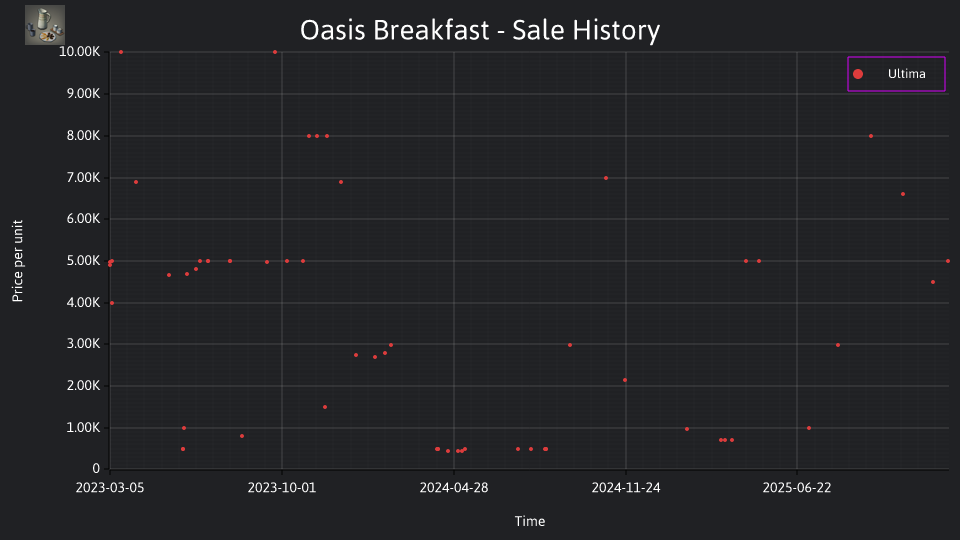Click the Oasis Breakfast item icon
Image resolution: width=960 pixels, height=540 pixels.
point(45,25)
